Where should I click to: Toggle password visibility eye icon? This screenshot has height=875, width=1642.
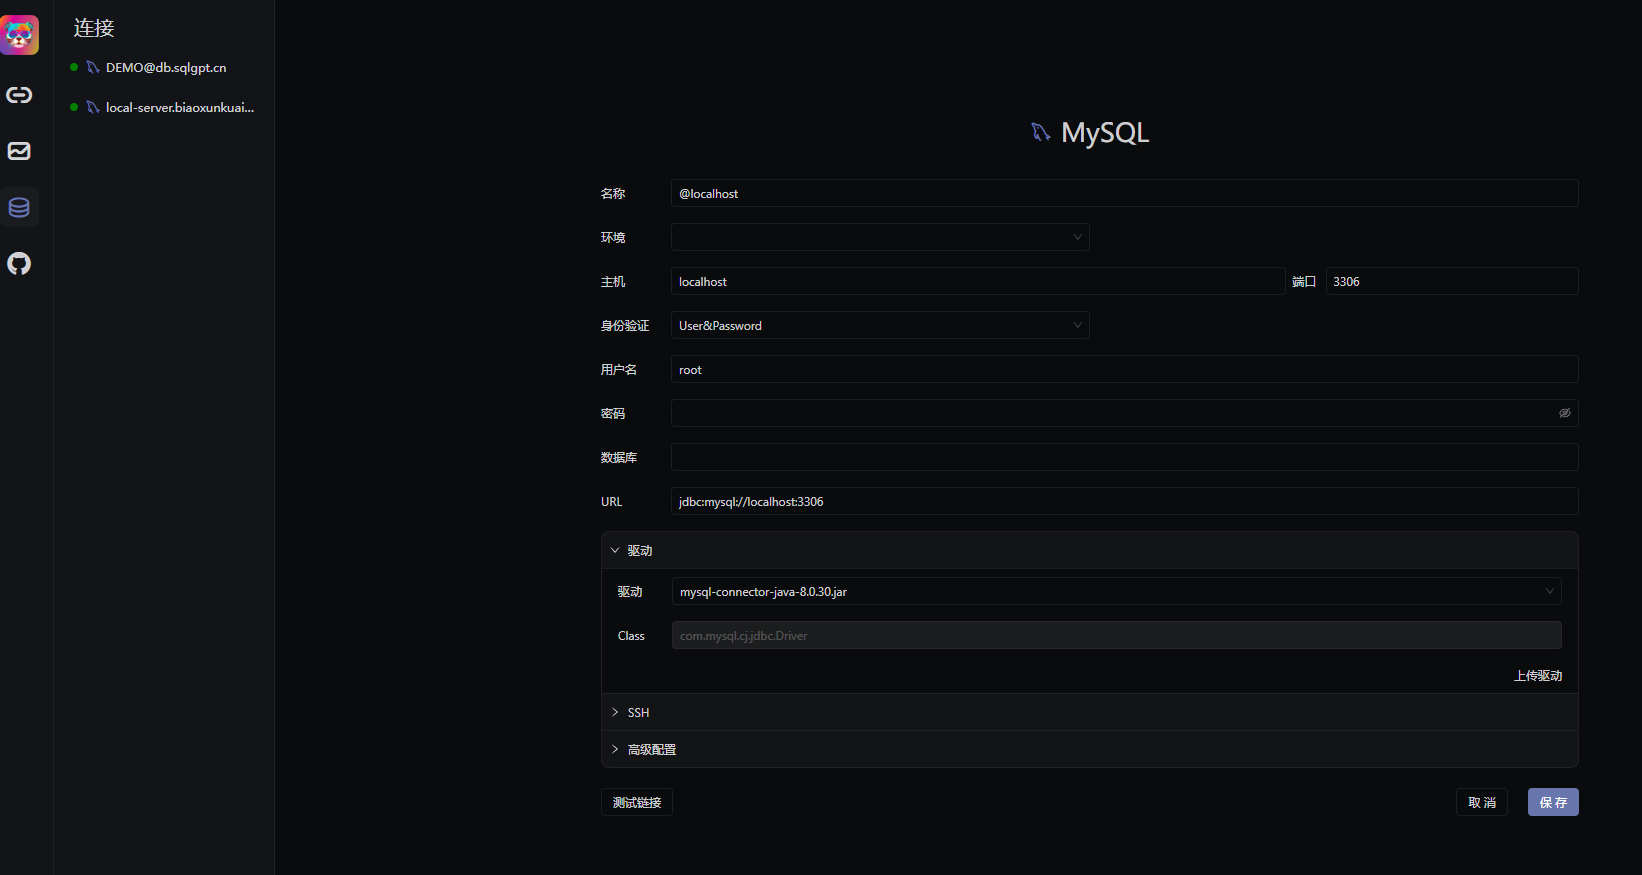1565,413
